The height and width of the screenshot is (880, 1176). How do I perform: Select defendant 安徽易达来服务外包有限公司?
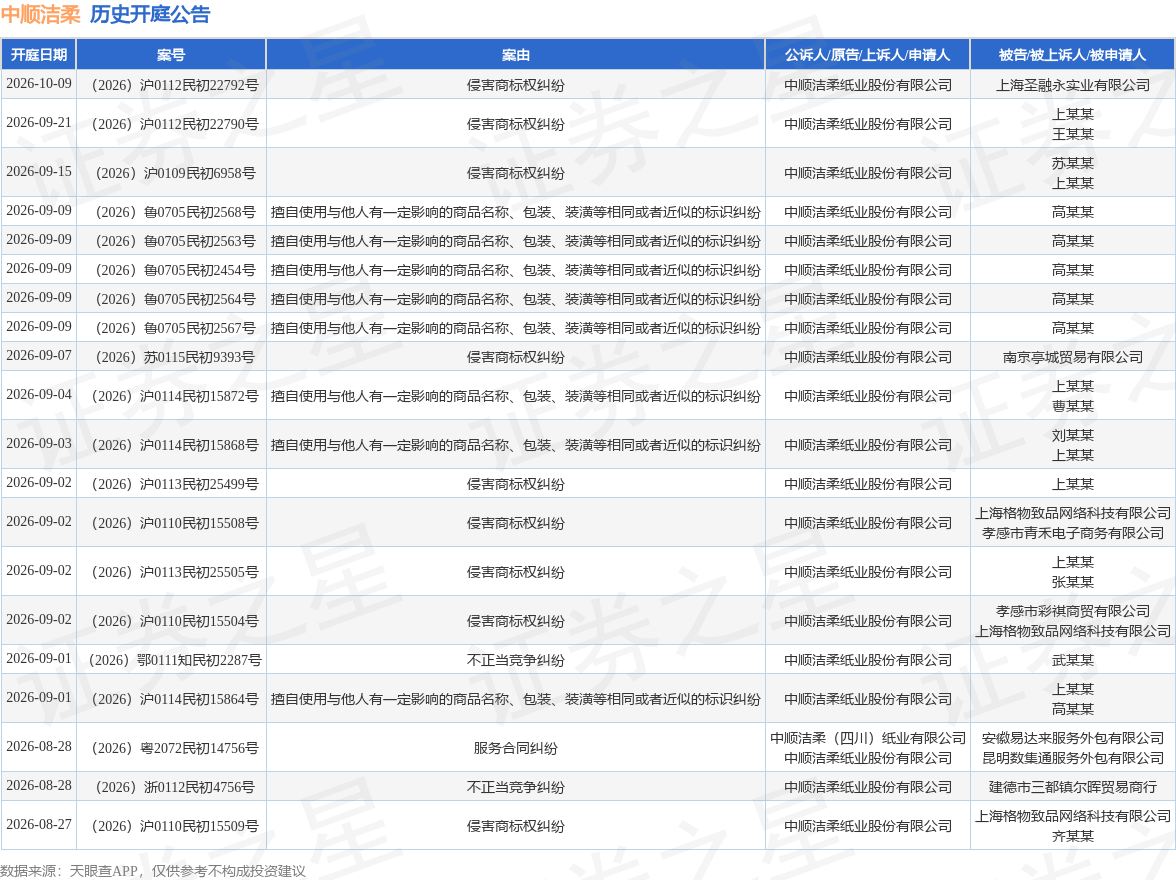click(1072, 738)
